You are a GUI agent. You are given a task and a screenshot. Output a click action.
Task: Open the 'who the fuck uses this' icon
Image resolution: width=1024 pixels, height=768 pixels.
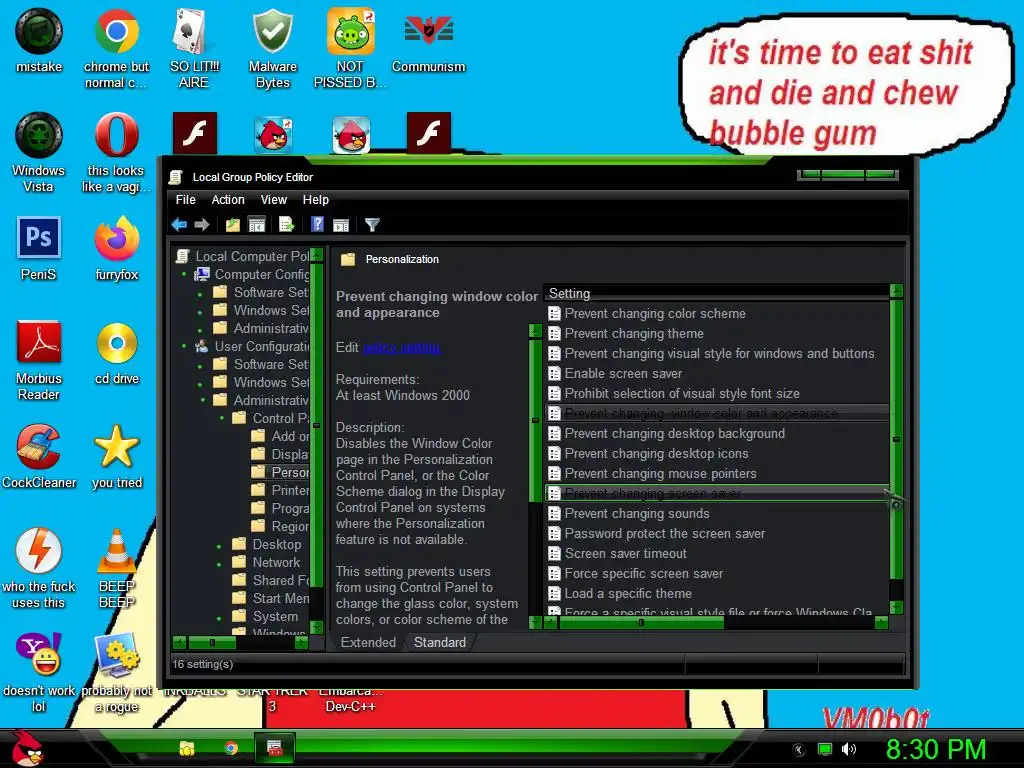tap(39, 568)
